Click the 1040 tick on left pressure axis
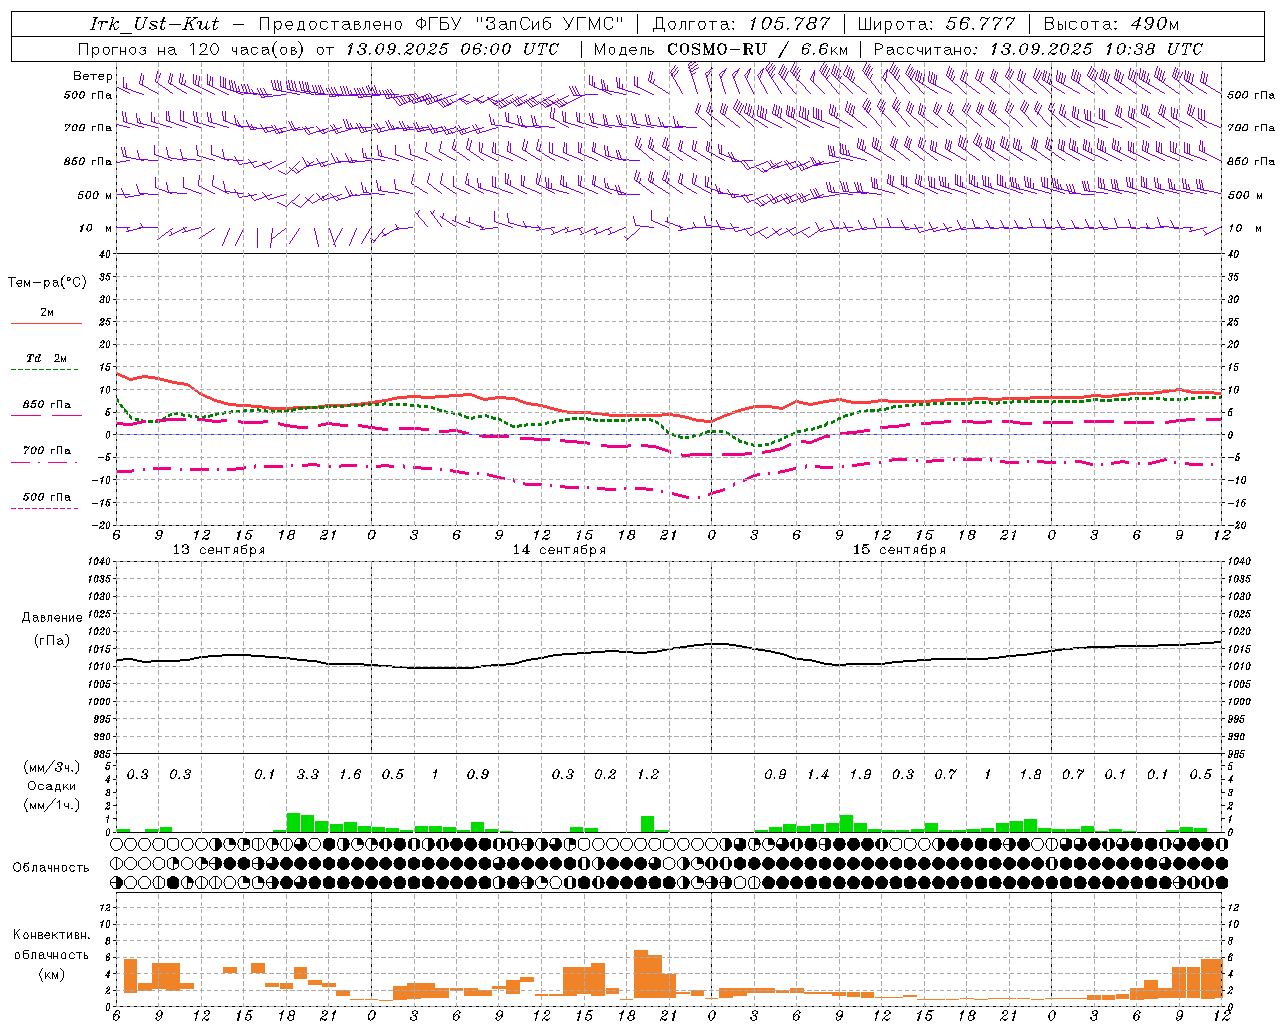The image size is (1280, 1024). [98, 561]
